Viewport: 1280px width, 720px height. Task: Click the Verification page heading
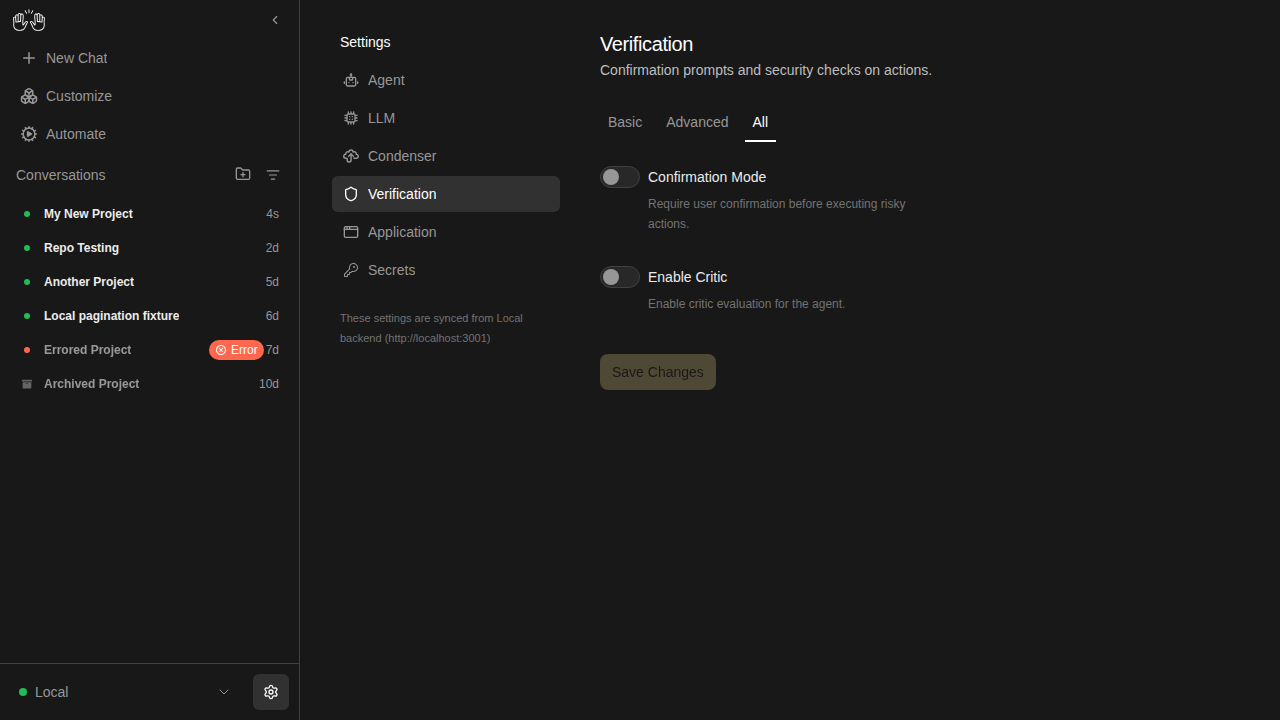point(646,44)
